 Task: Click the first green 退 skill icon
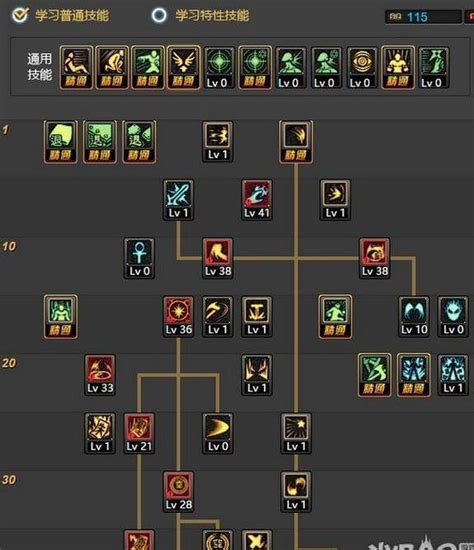tap(61, 142)
